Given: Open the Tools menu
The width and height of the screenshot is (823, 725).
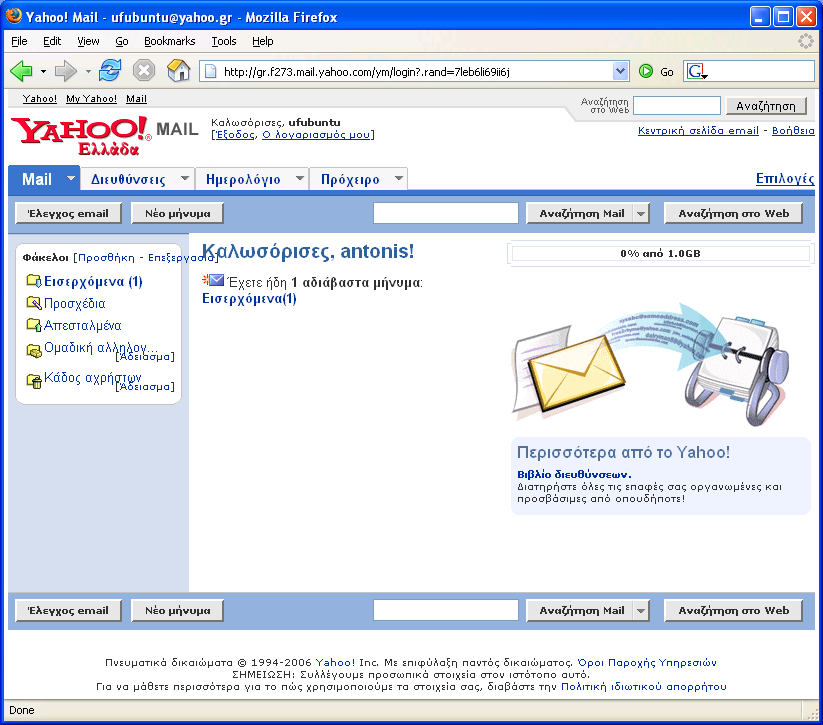Looking at the screenshot, I should point(224,41).
